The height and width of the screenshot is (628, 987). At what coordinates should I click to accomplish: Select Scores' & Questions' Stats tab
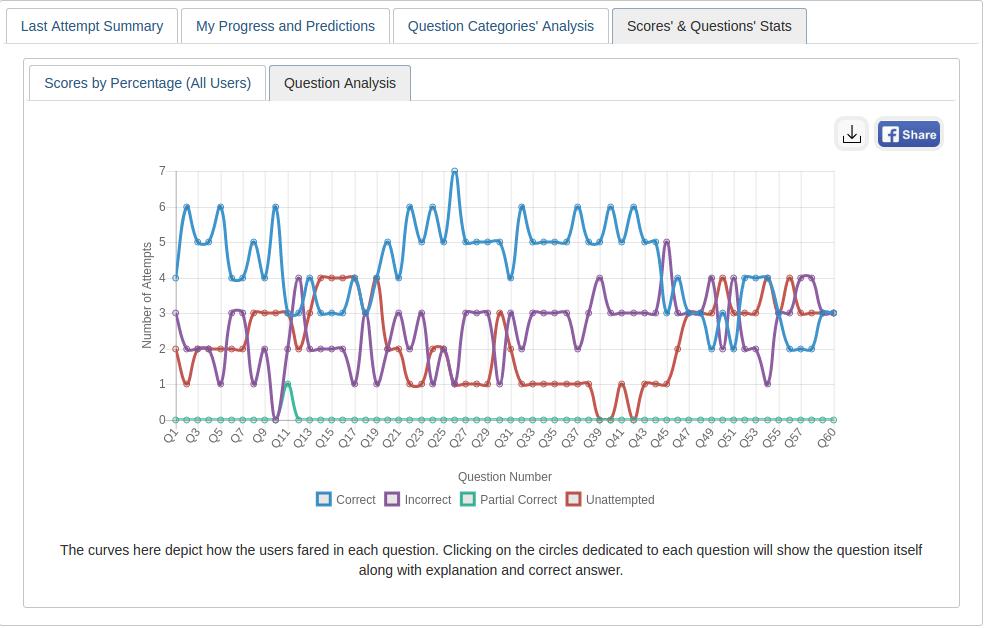[x=709, y=26]
